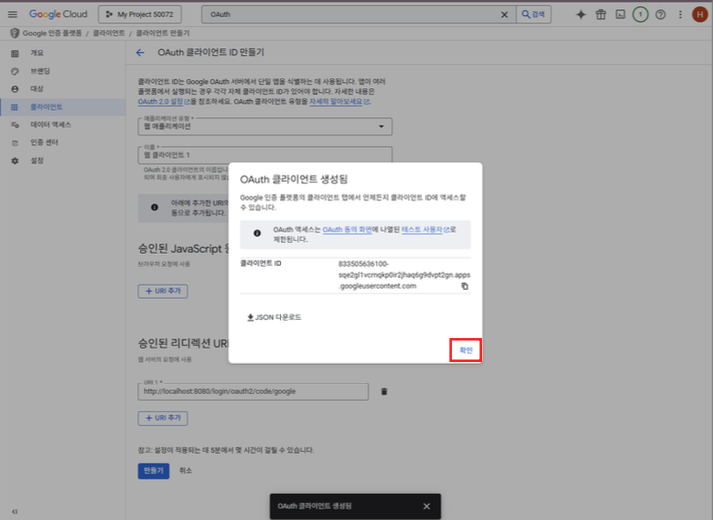Go to 브랜딩 in the sidebar
Screen dimensions: 713x520
coord(40,71)
